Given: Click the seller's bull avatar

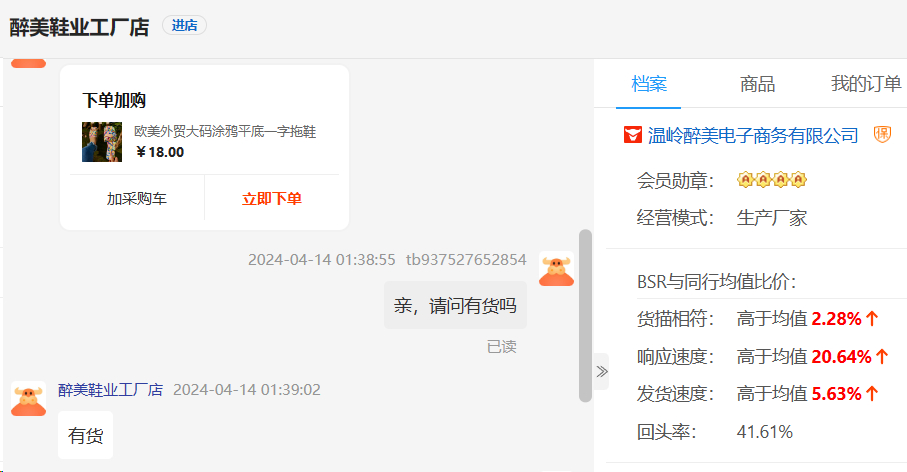Looking at the screenshot, I should [28, 399].
